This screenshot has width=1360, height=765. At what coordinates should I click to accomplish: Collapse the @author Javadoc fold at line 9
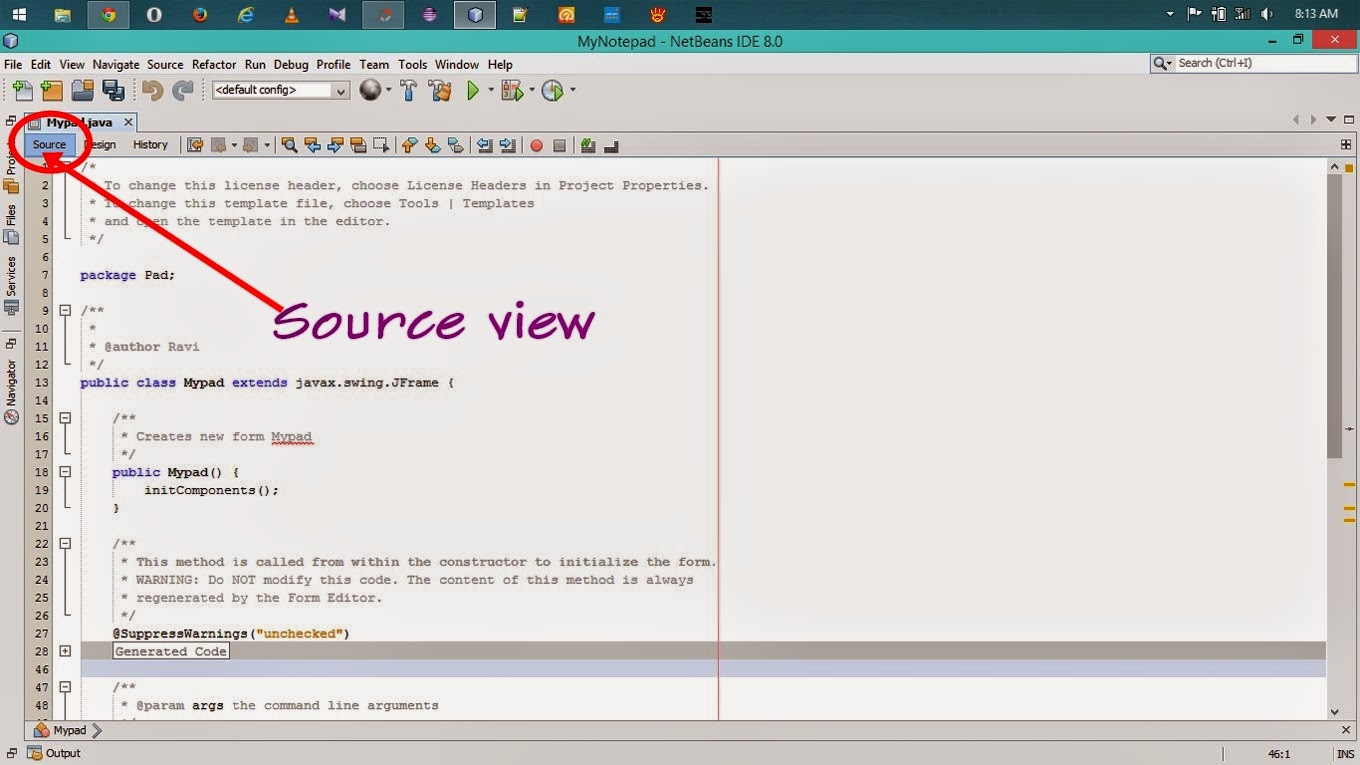coord(66,310)
